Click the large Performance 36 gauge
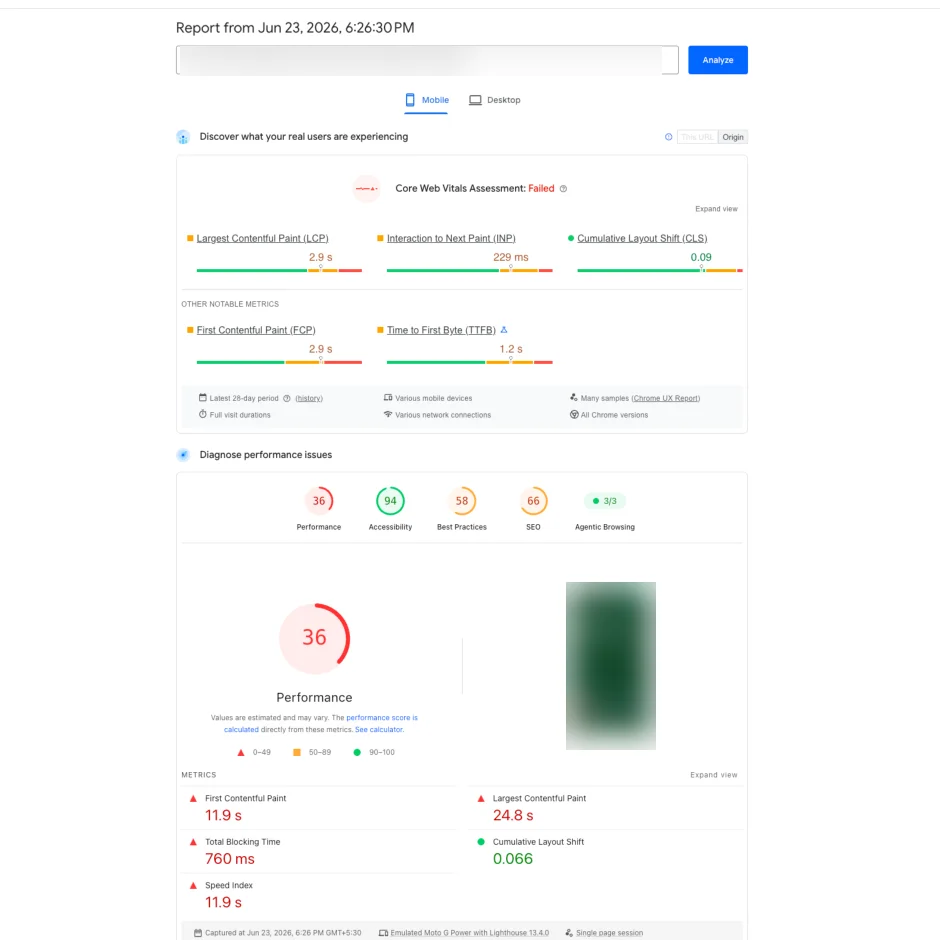The image size is (940, 940). 314,638
